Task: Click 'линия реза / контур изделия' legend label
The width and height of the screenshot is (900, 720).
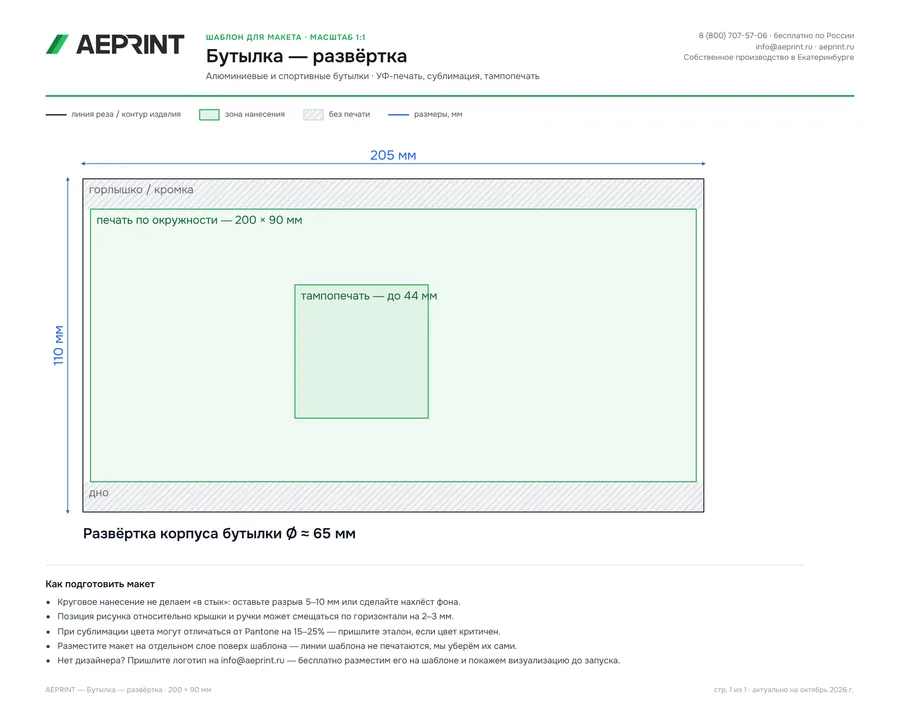Action: point(126,114)
